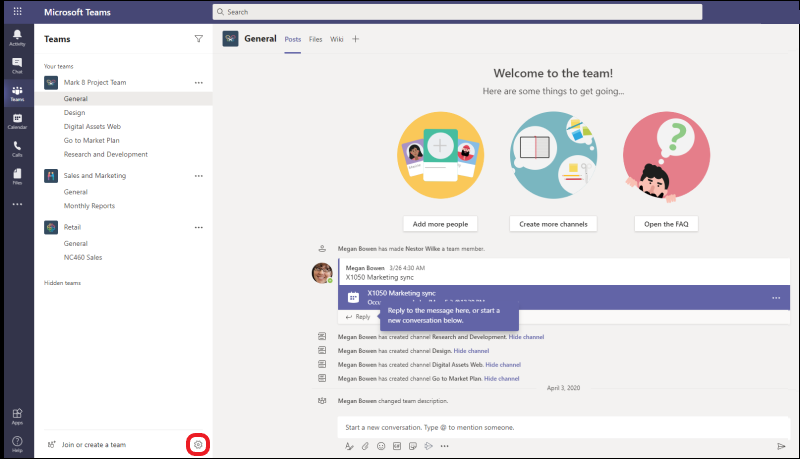800x459 pixels.
Task: Open the Activity feed
Action: click(17, 38)
